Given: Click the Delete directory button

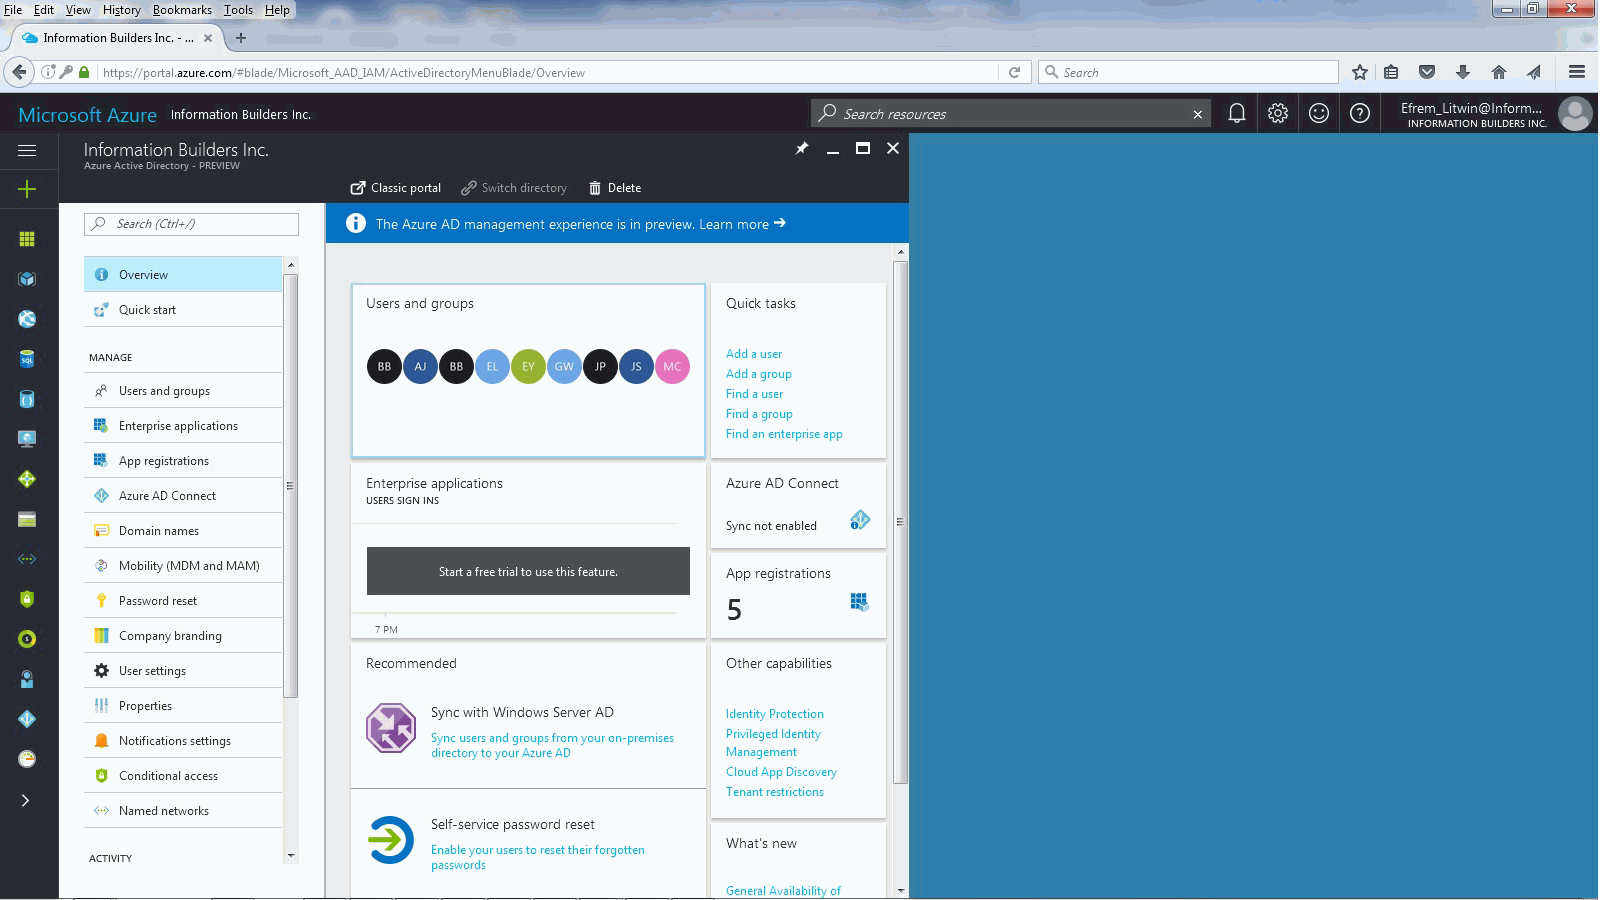Looking at the screenshot, I should (615, 188).
